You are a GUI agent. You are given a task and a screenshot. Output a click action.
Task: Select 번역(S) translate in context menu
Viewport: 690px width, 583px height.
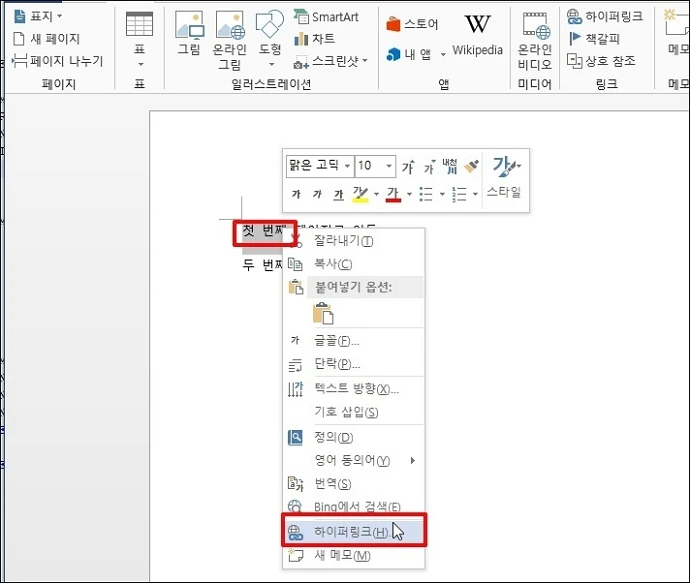pyautogui.click(x=354, y=484)
